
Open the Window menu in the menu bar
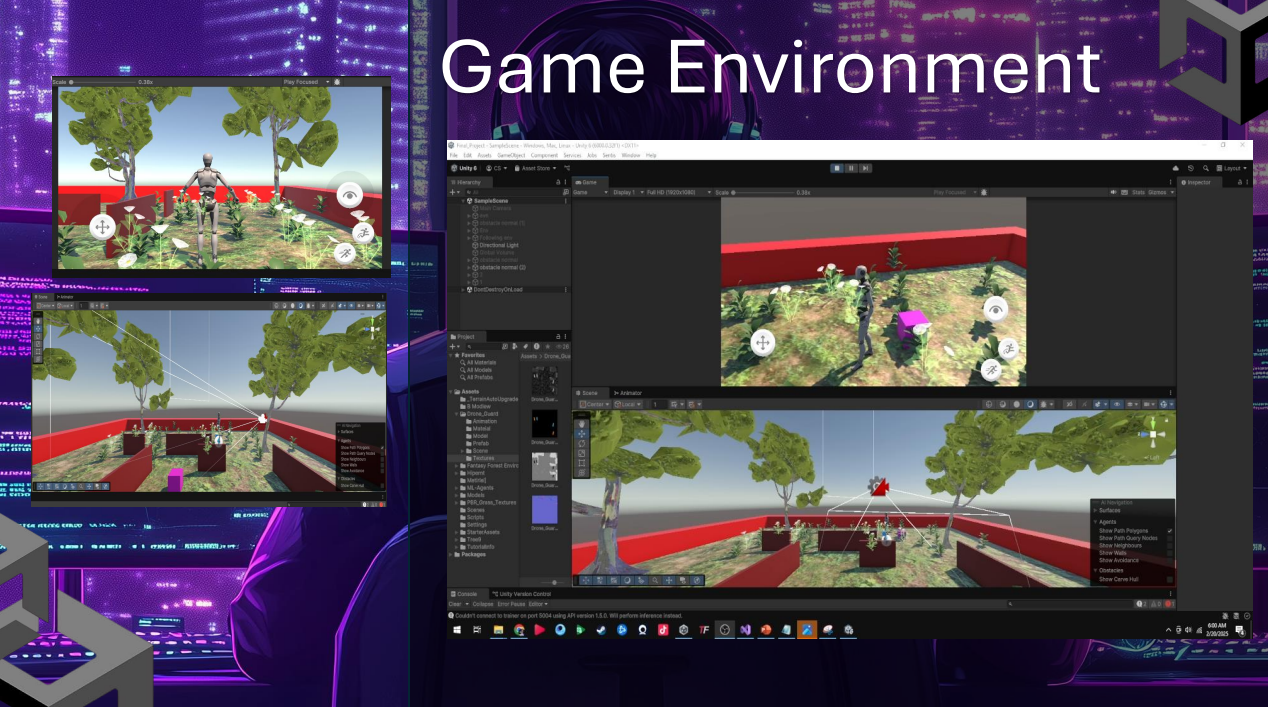point(631,155)
